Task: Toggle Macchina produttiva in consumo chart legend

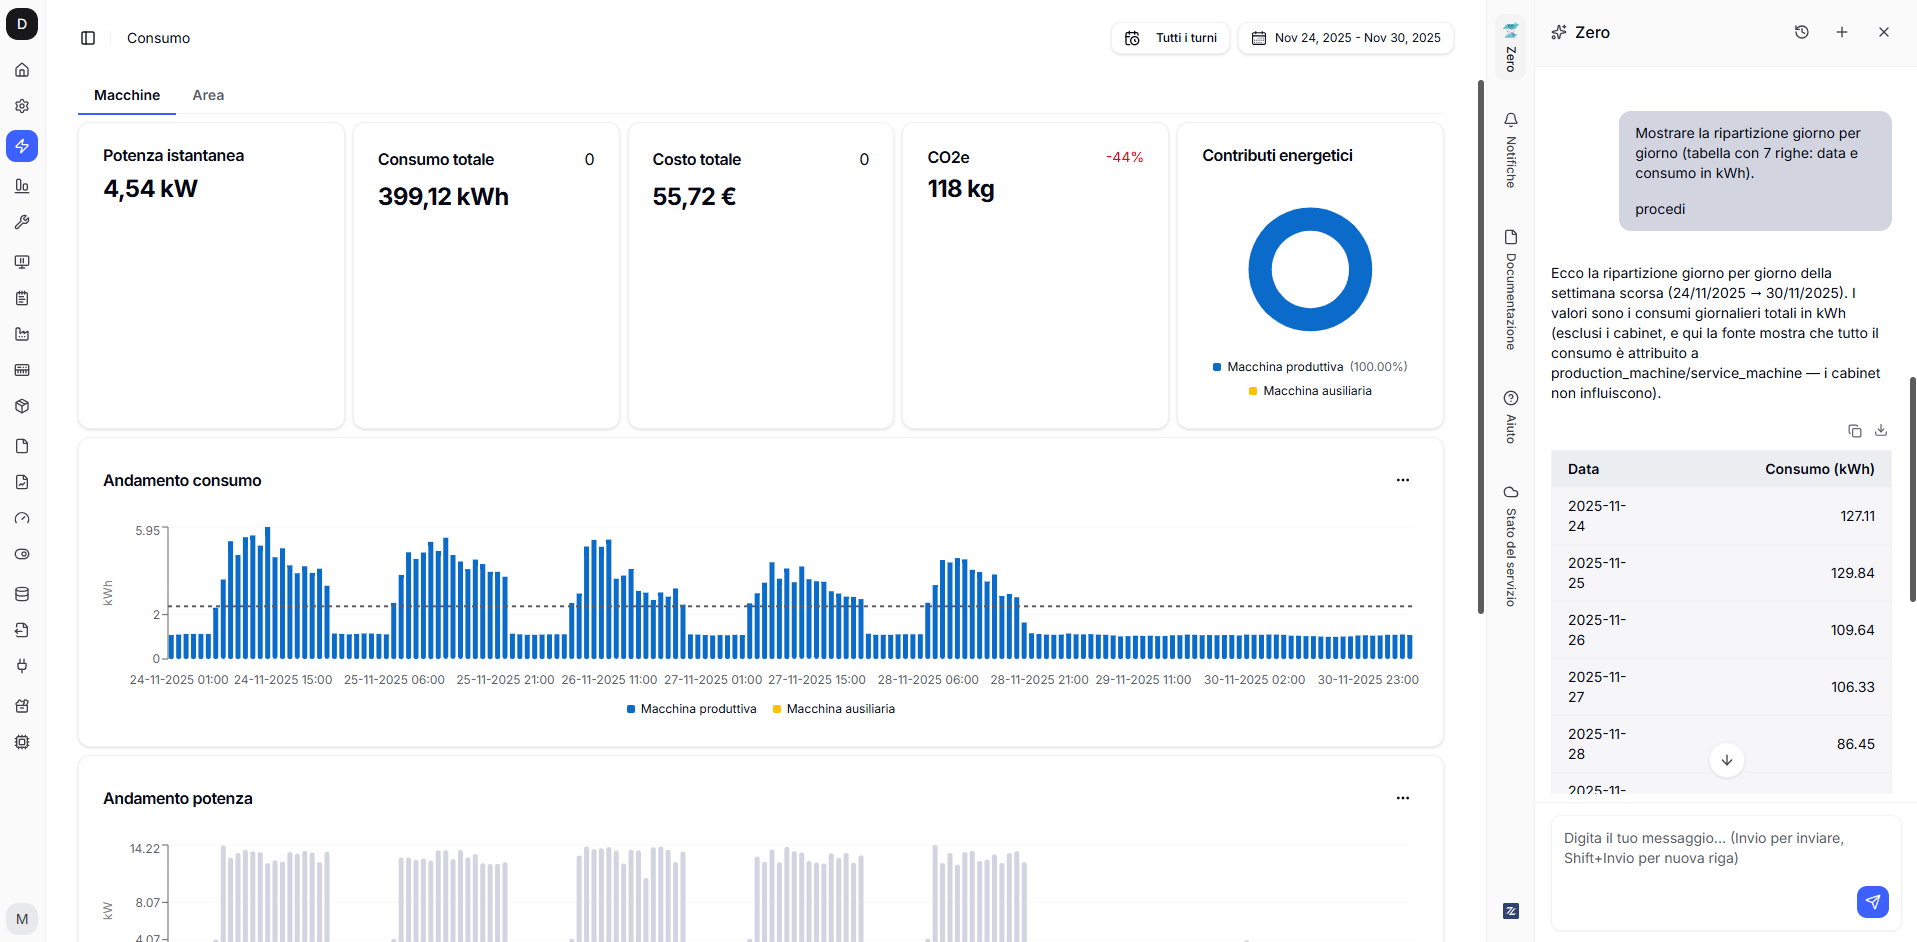Action: coord(692,709)
